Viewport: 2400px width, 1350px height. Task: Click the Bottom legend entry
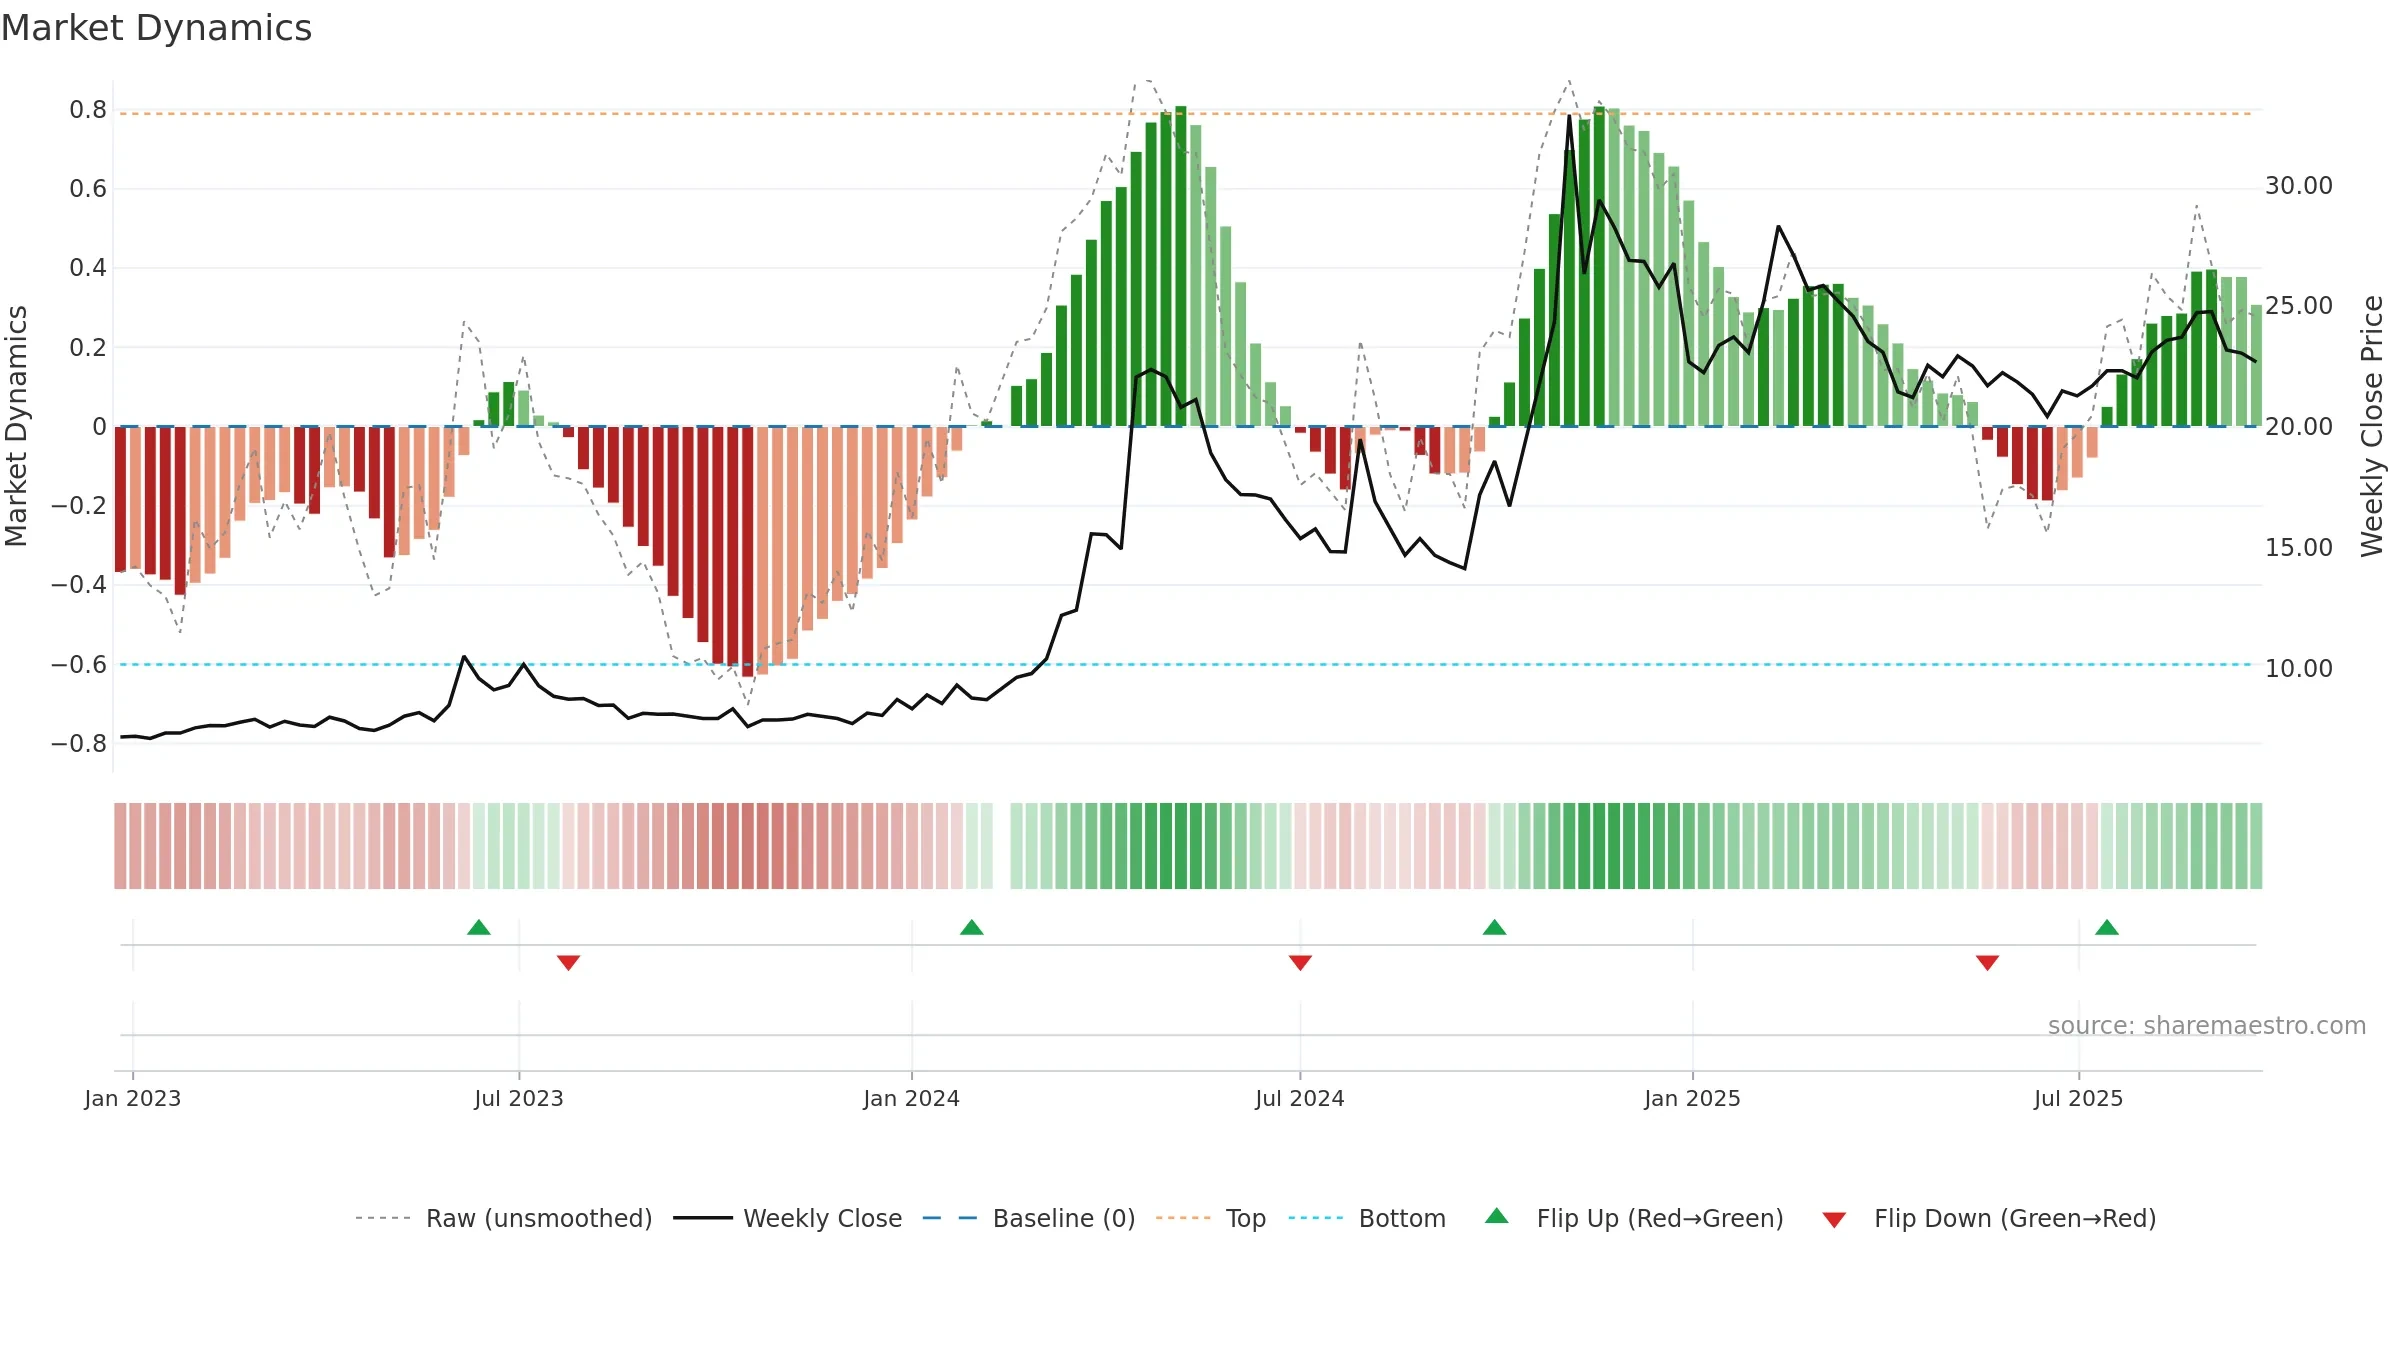click(x=1367, y=1218)
